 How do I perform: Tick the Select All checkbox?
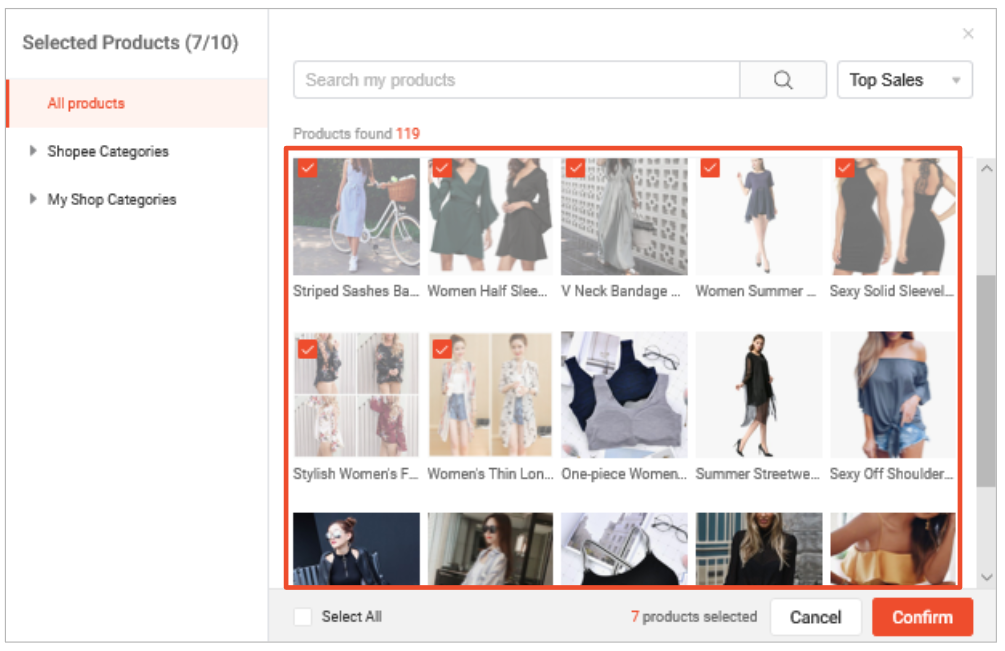click(303, 617)
